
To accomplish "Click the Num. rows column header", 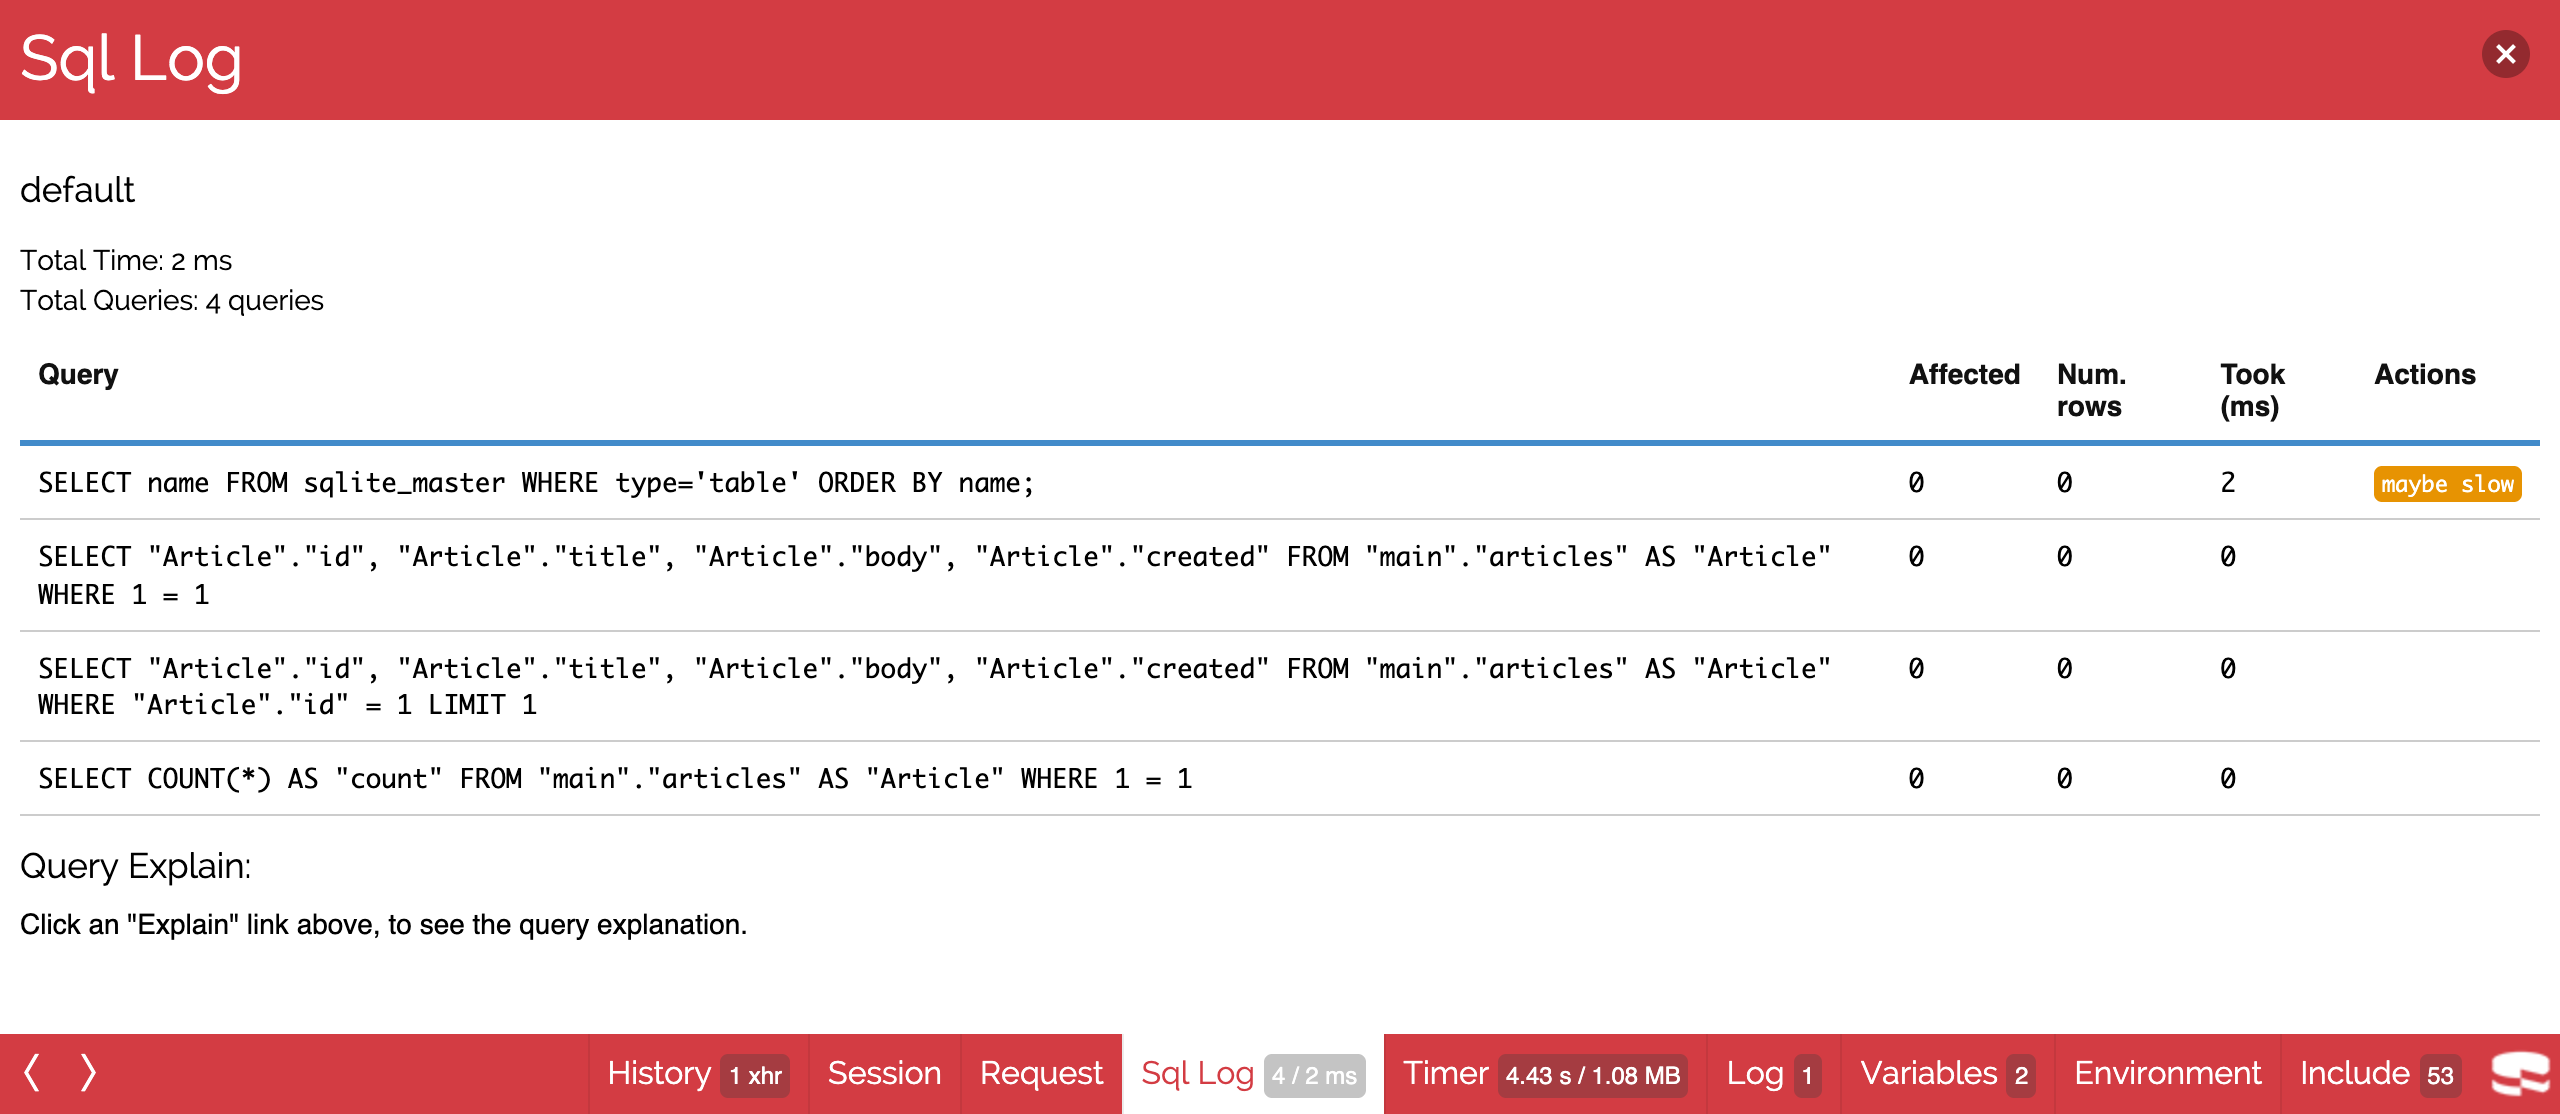I will [2091, 390].
